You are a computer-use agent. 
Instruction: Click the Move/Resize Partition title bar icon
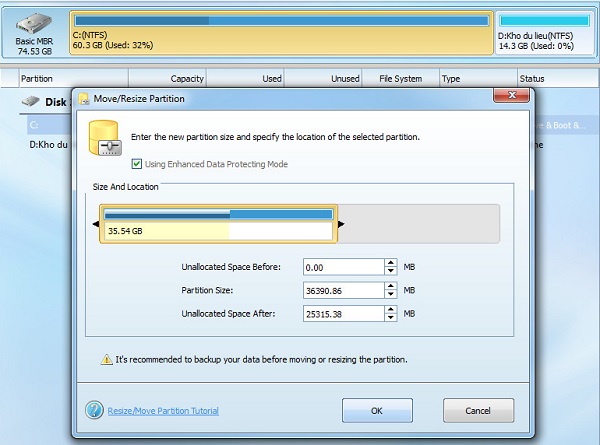(85, 99)
